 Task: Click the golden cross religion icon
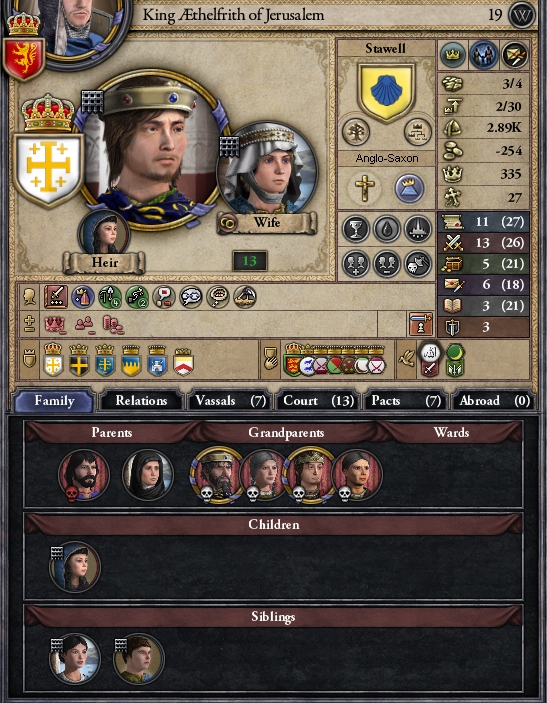coord(365,188)
